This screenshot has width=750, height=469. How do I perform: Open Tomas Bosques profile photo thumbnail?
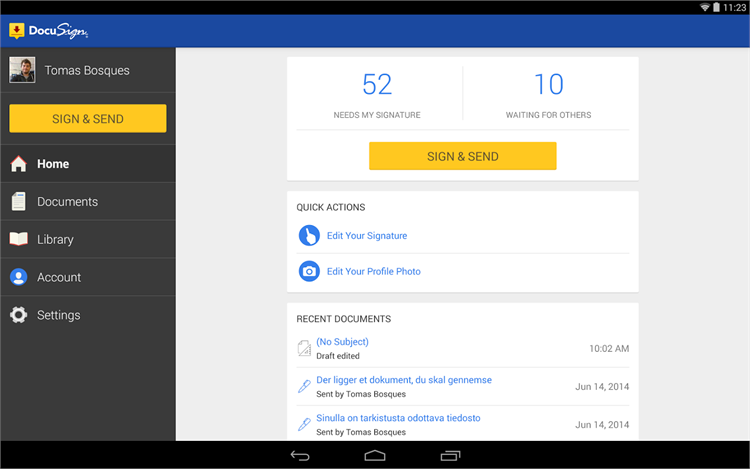coord(22,70)
